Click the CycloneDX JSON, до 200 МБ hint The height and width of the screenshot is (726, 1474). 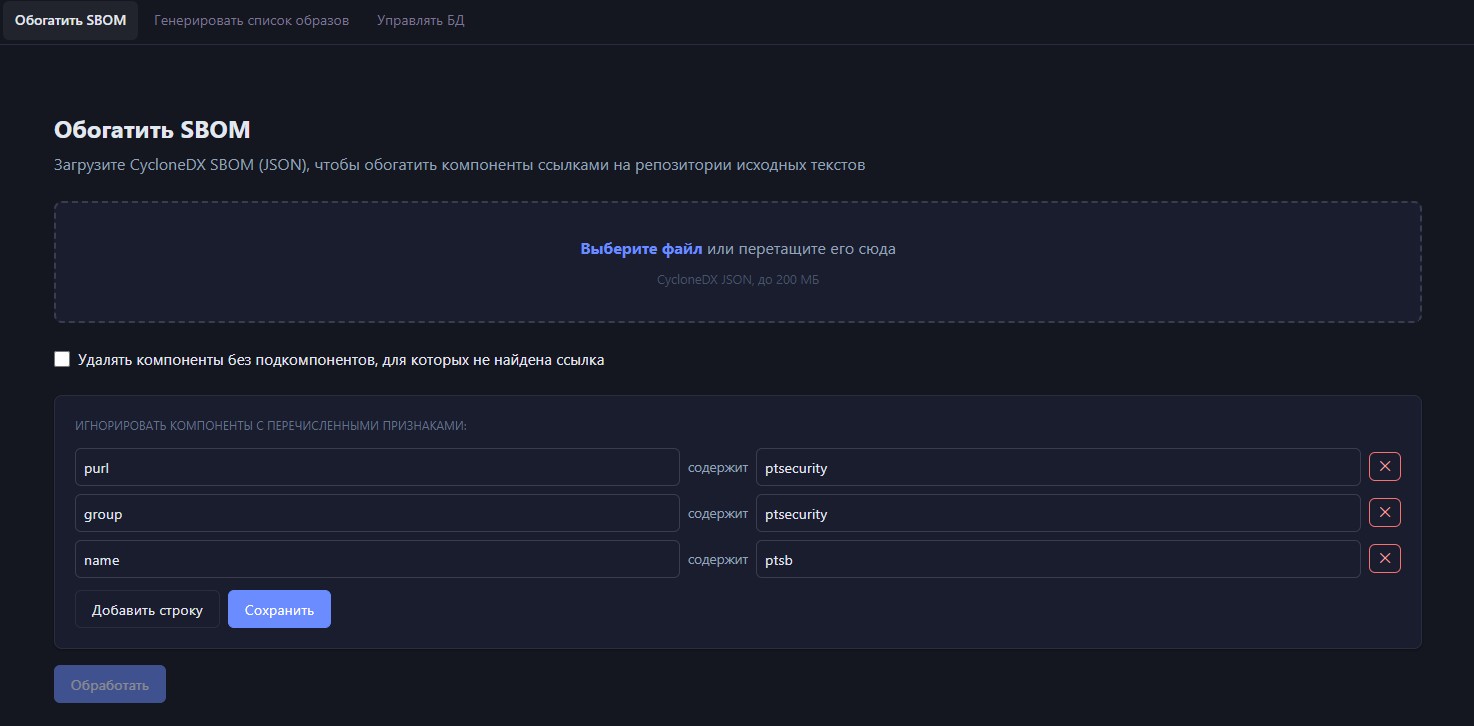tap(738, 280)
